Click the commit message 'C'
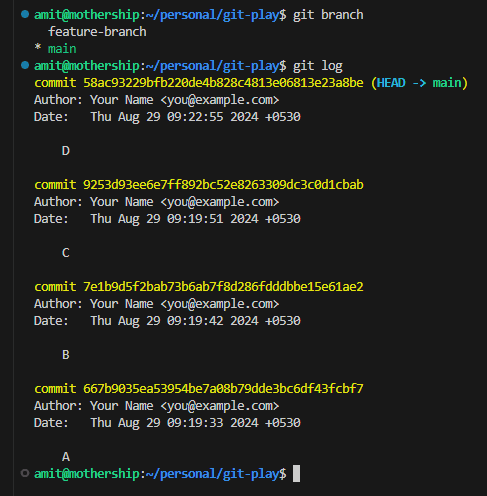487x496 pixels. (x=66, y=253)
